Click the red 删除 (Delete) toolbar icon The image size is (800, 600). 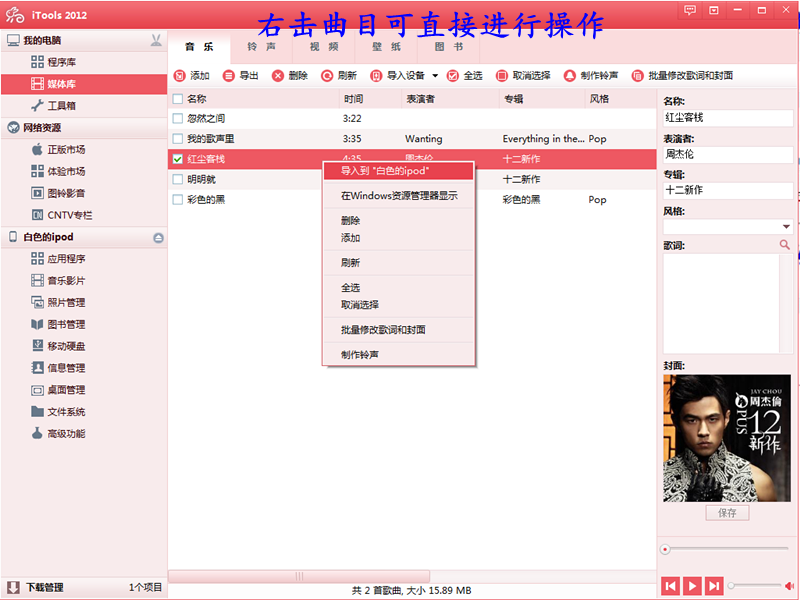[x=278, y=76]
